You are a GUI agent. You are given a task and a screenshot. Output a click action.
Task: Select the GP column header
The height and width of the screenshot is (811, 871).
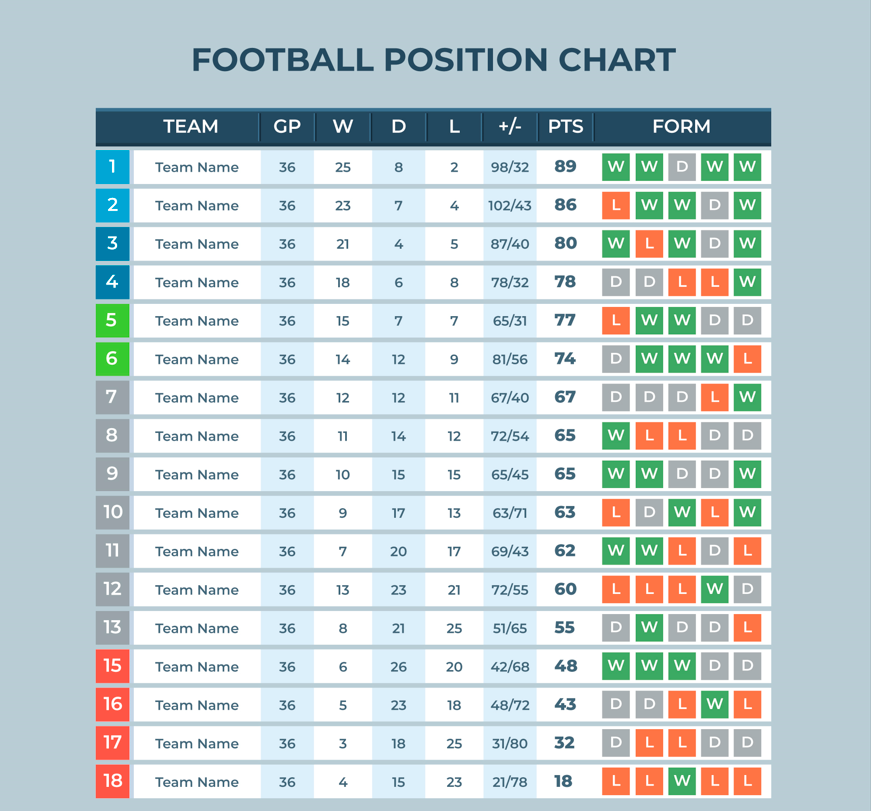287,127
